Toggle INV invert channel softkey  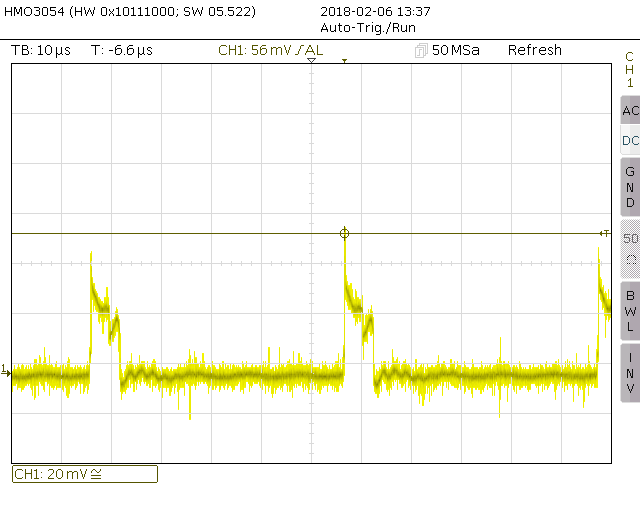(x=630, y=373)
